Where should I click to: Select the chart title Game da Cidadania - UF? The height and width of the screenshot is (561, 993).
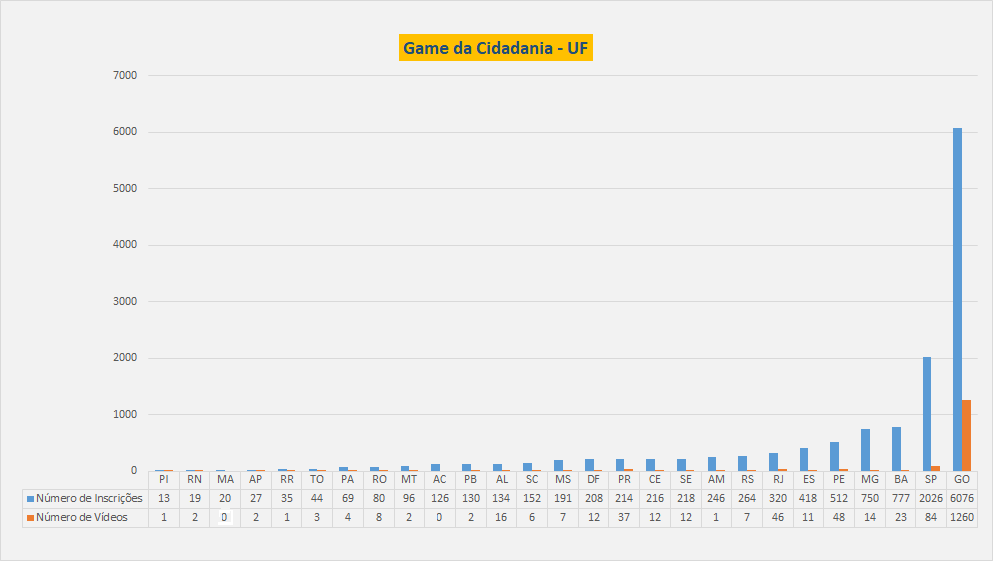click(x=496, y=48)
